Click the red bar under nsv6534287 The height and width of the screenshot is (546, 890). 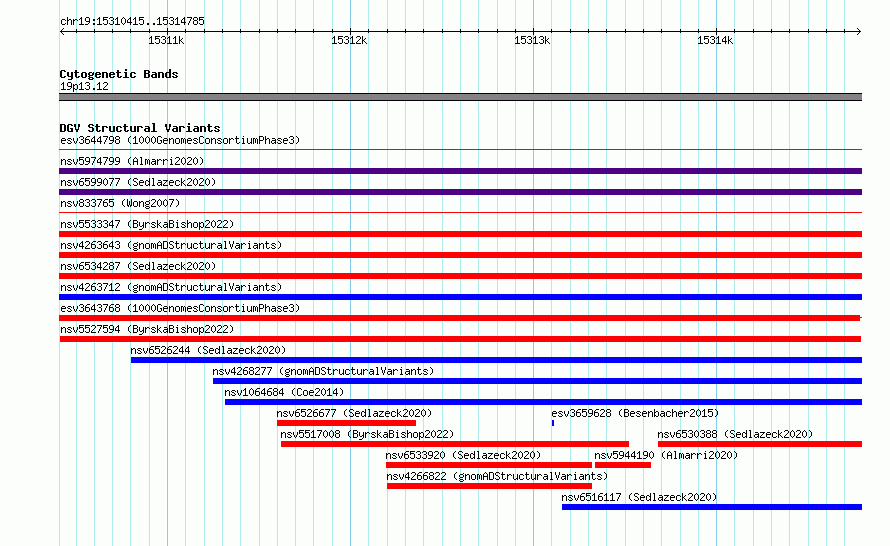[460, 276]
